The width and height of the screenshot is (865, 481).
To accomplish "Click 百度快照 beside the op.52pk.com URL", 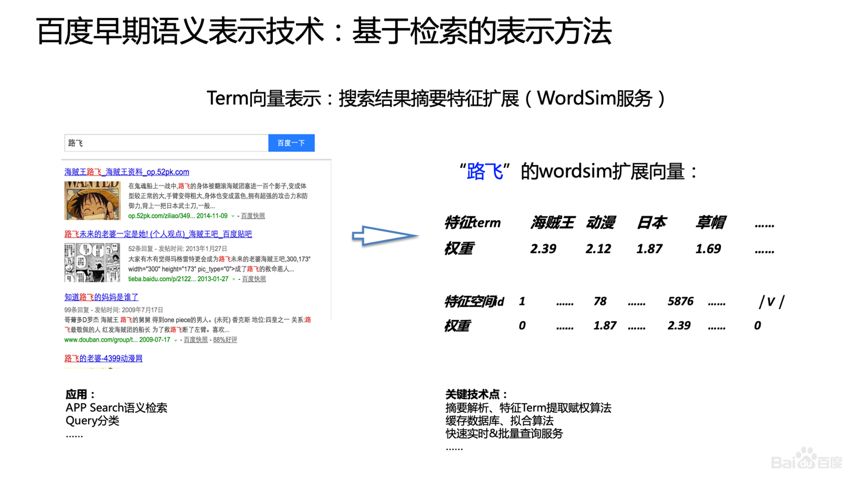I will (253, 216).
